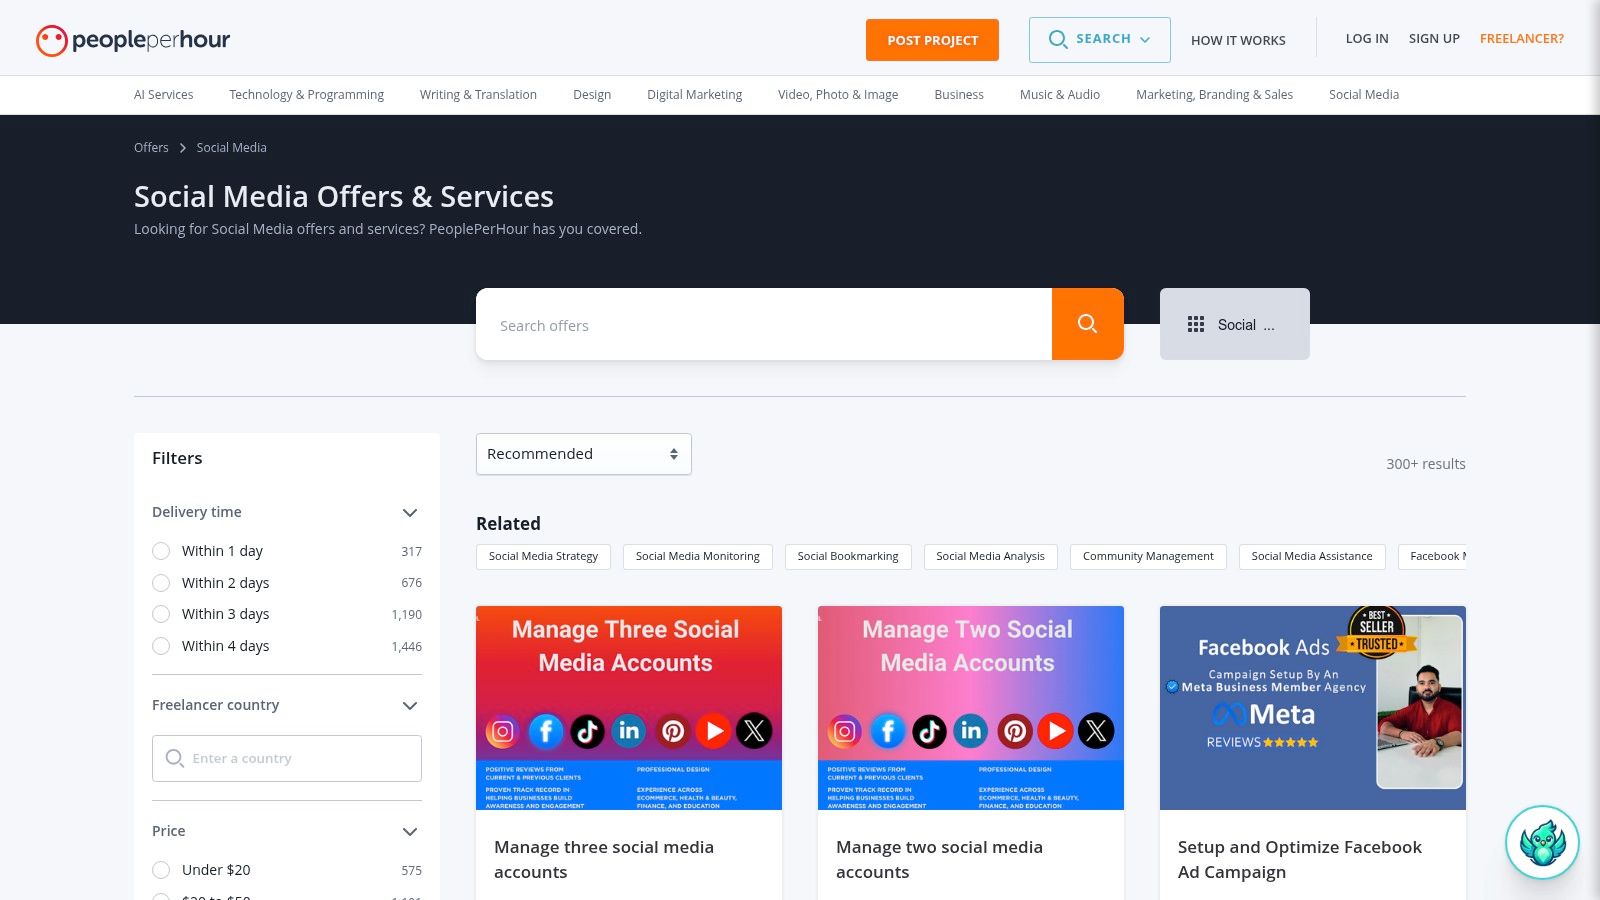1600x900 pixels.
Task: Select the Within 1 day radio button
Action: (161, 551)
